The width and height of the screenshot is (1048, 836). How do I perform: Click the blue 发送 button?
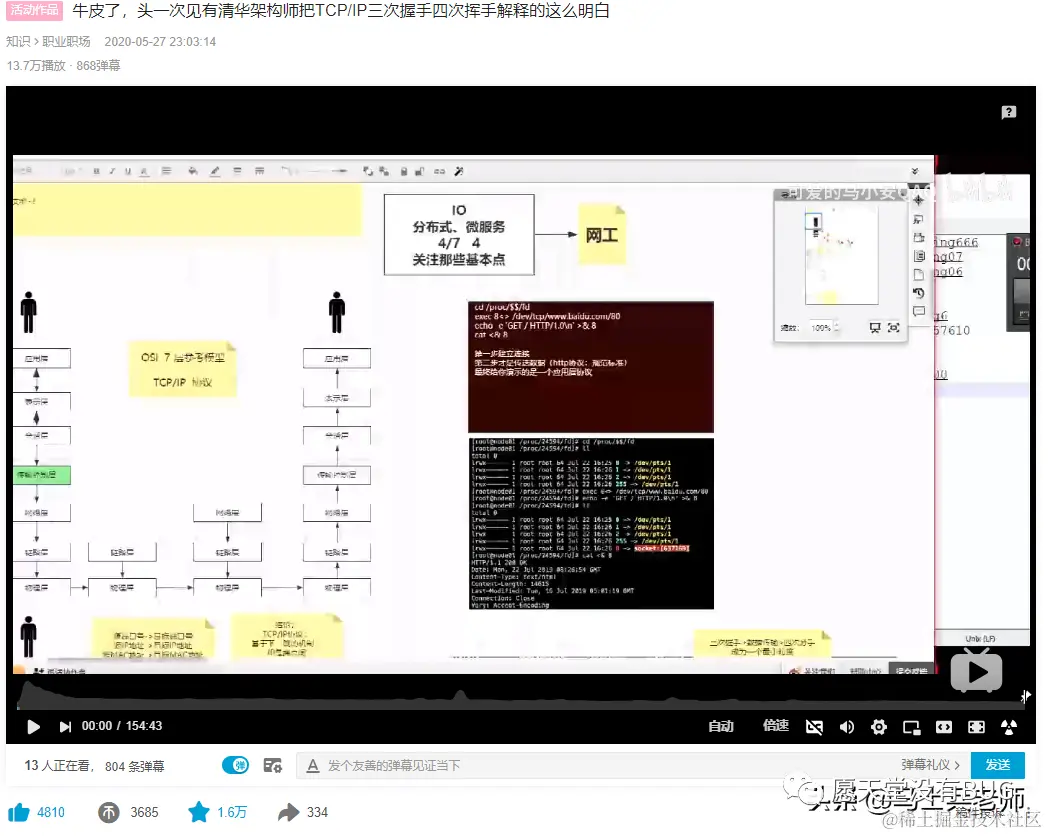click(998, 765)
